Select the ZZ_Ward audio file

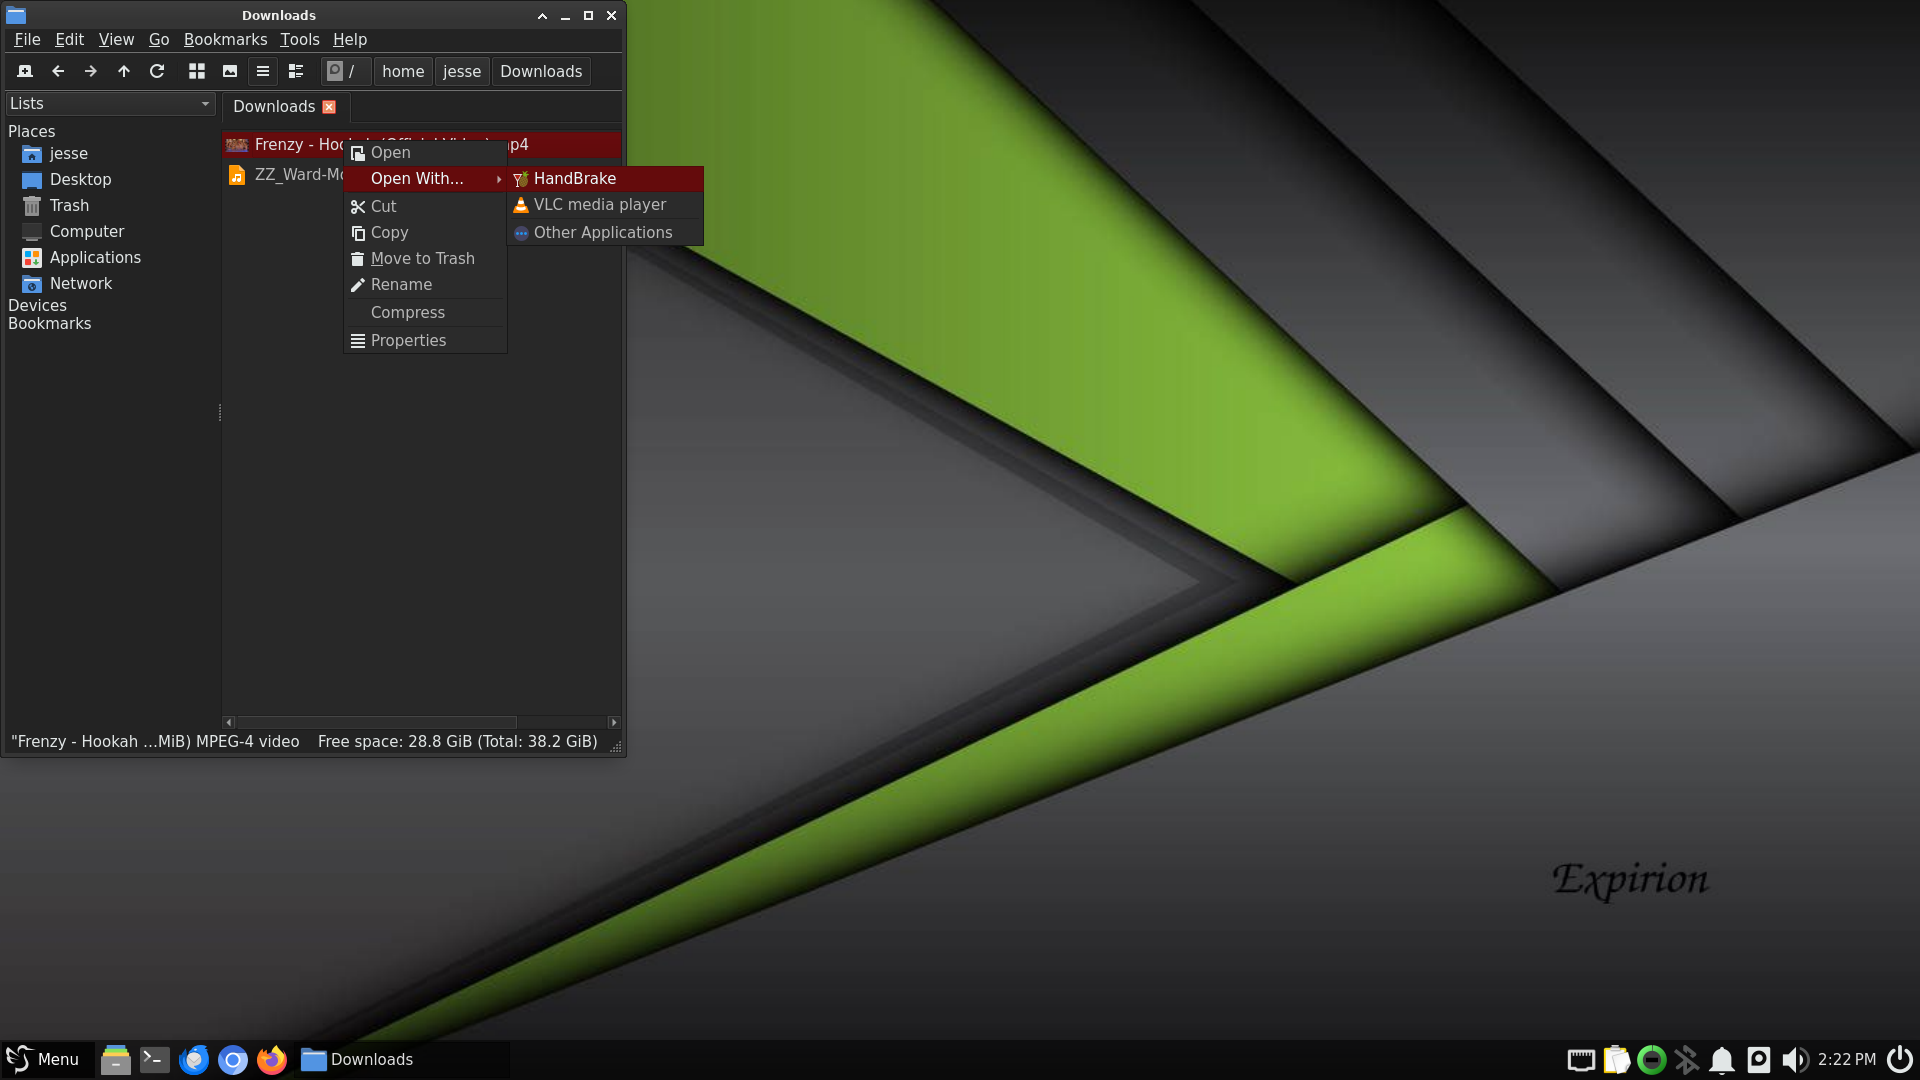(285, 174)
